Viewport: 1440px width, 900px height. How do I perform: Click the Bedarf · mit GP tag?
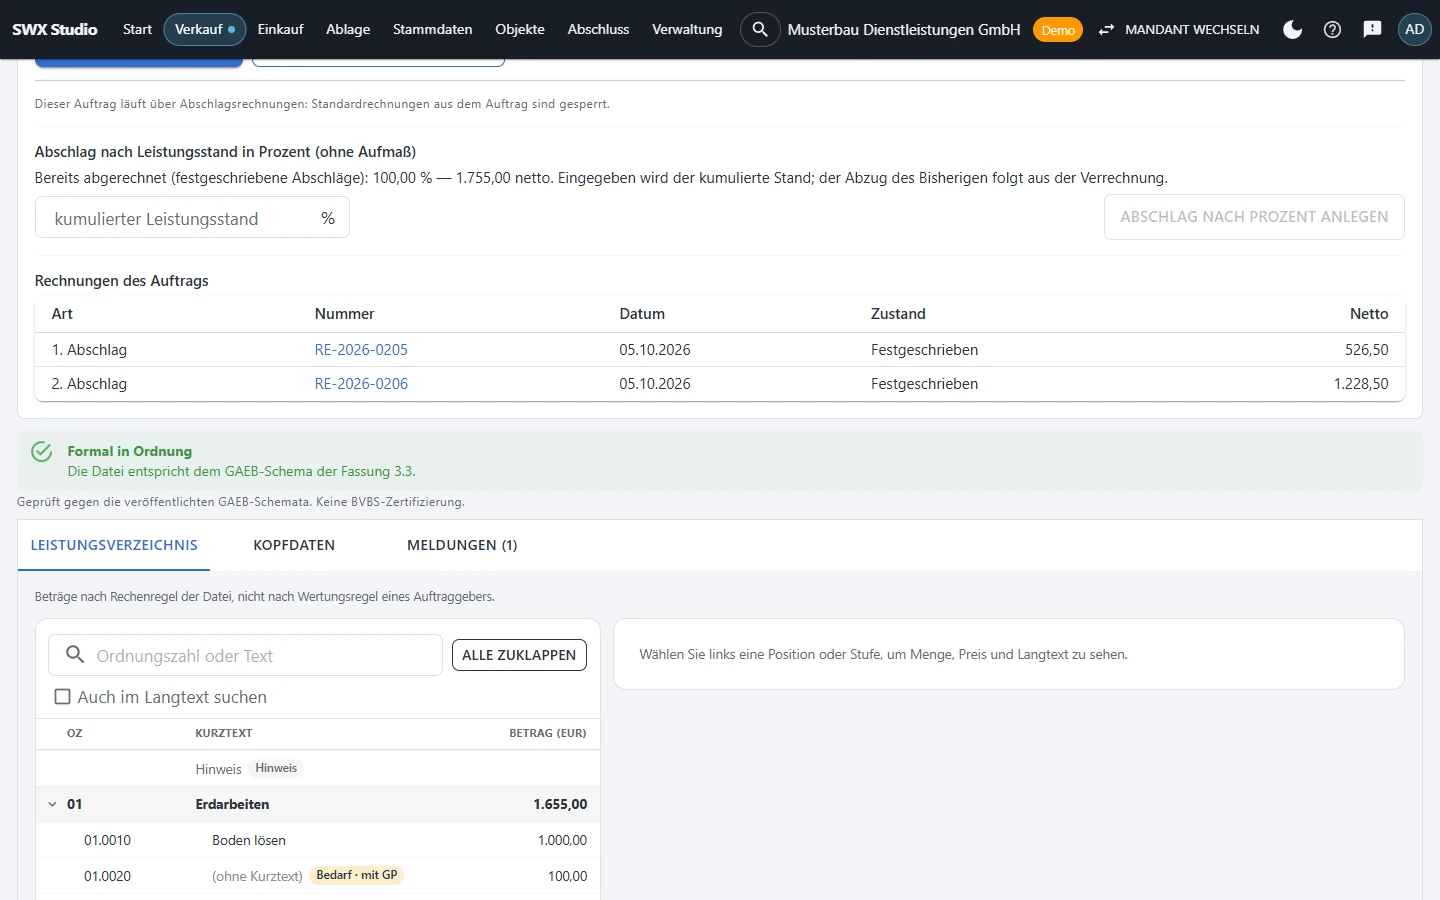(x=357, y=875)
